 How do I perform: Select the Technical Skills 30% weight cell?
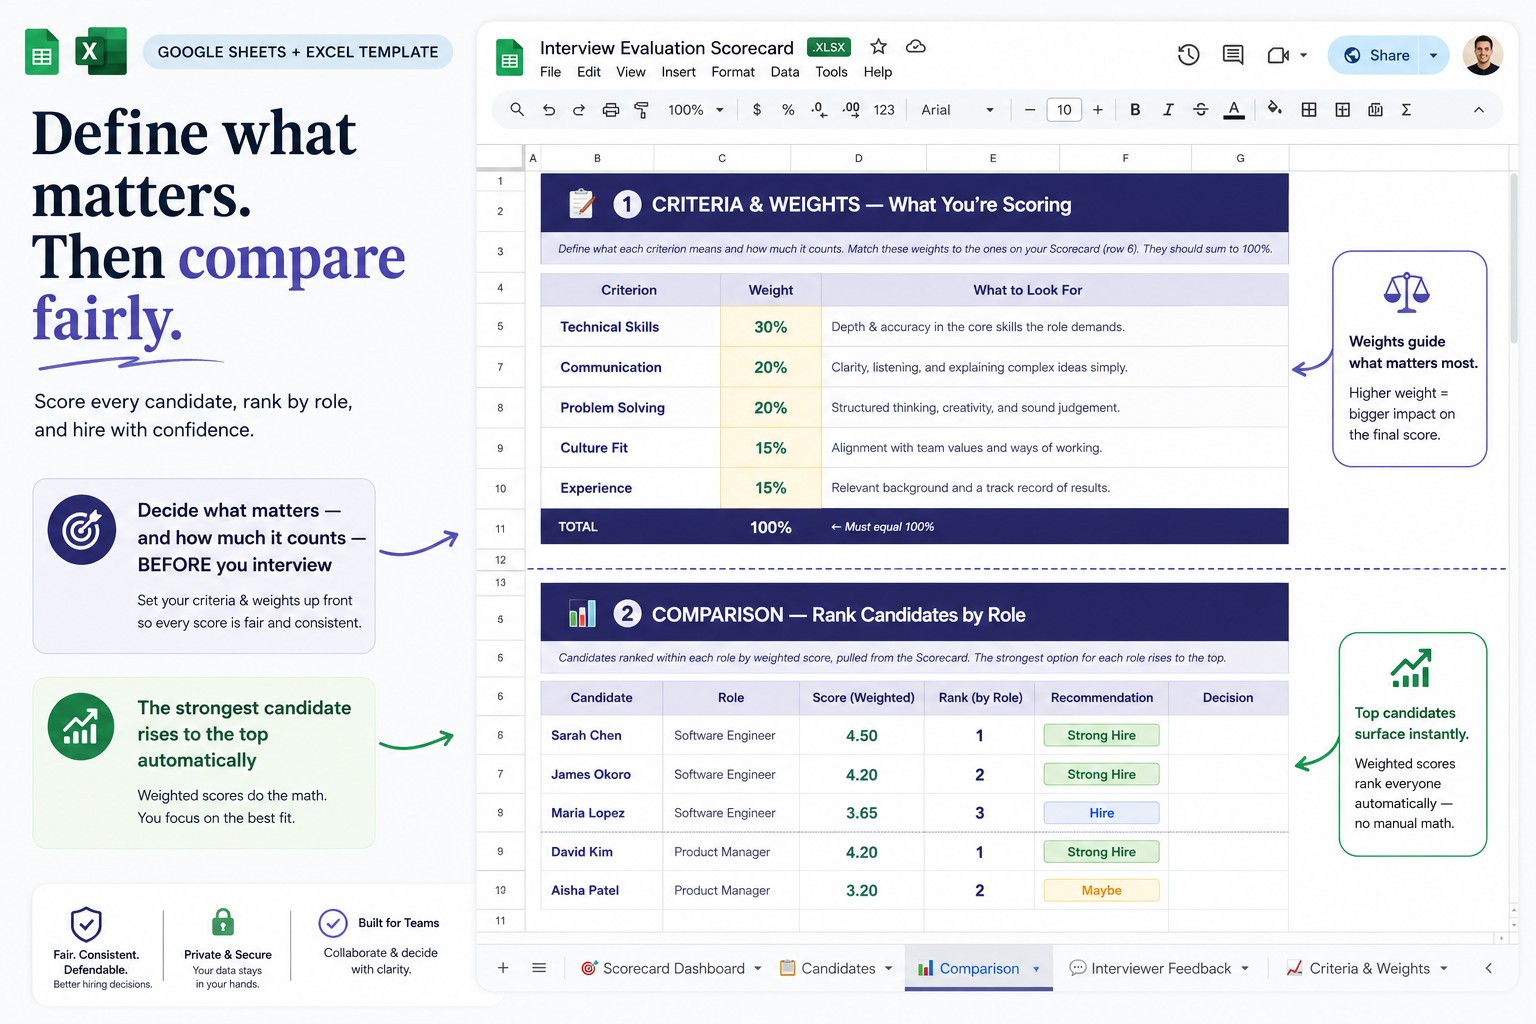pos(770,327)
